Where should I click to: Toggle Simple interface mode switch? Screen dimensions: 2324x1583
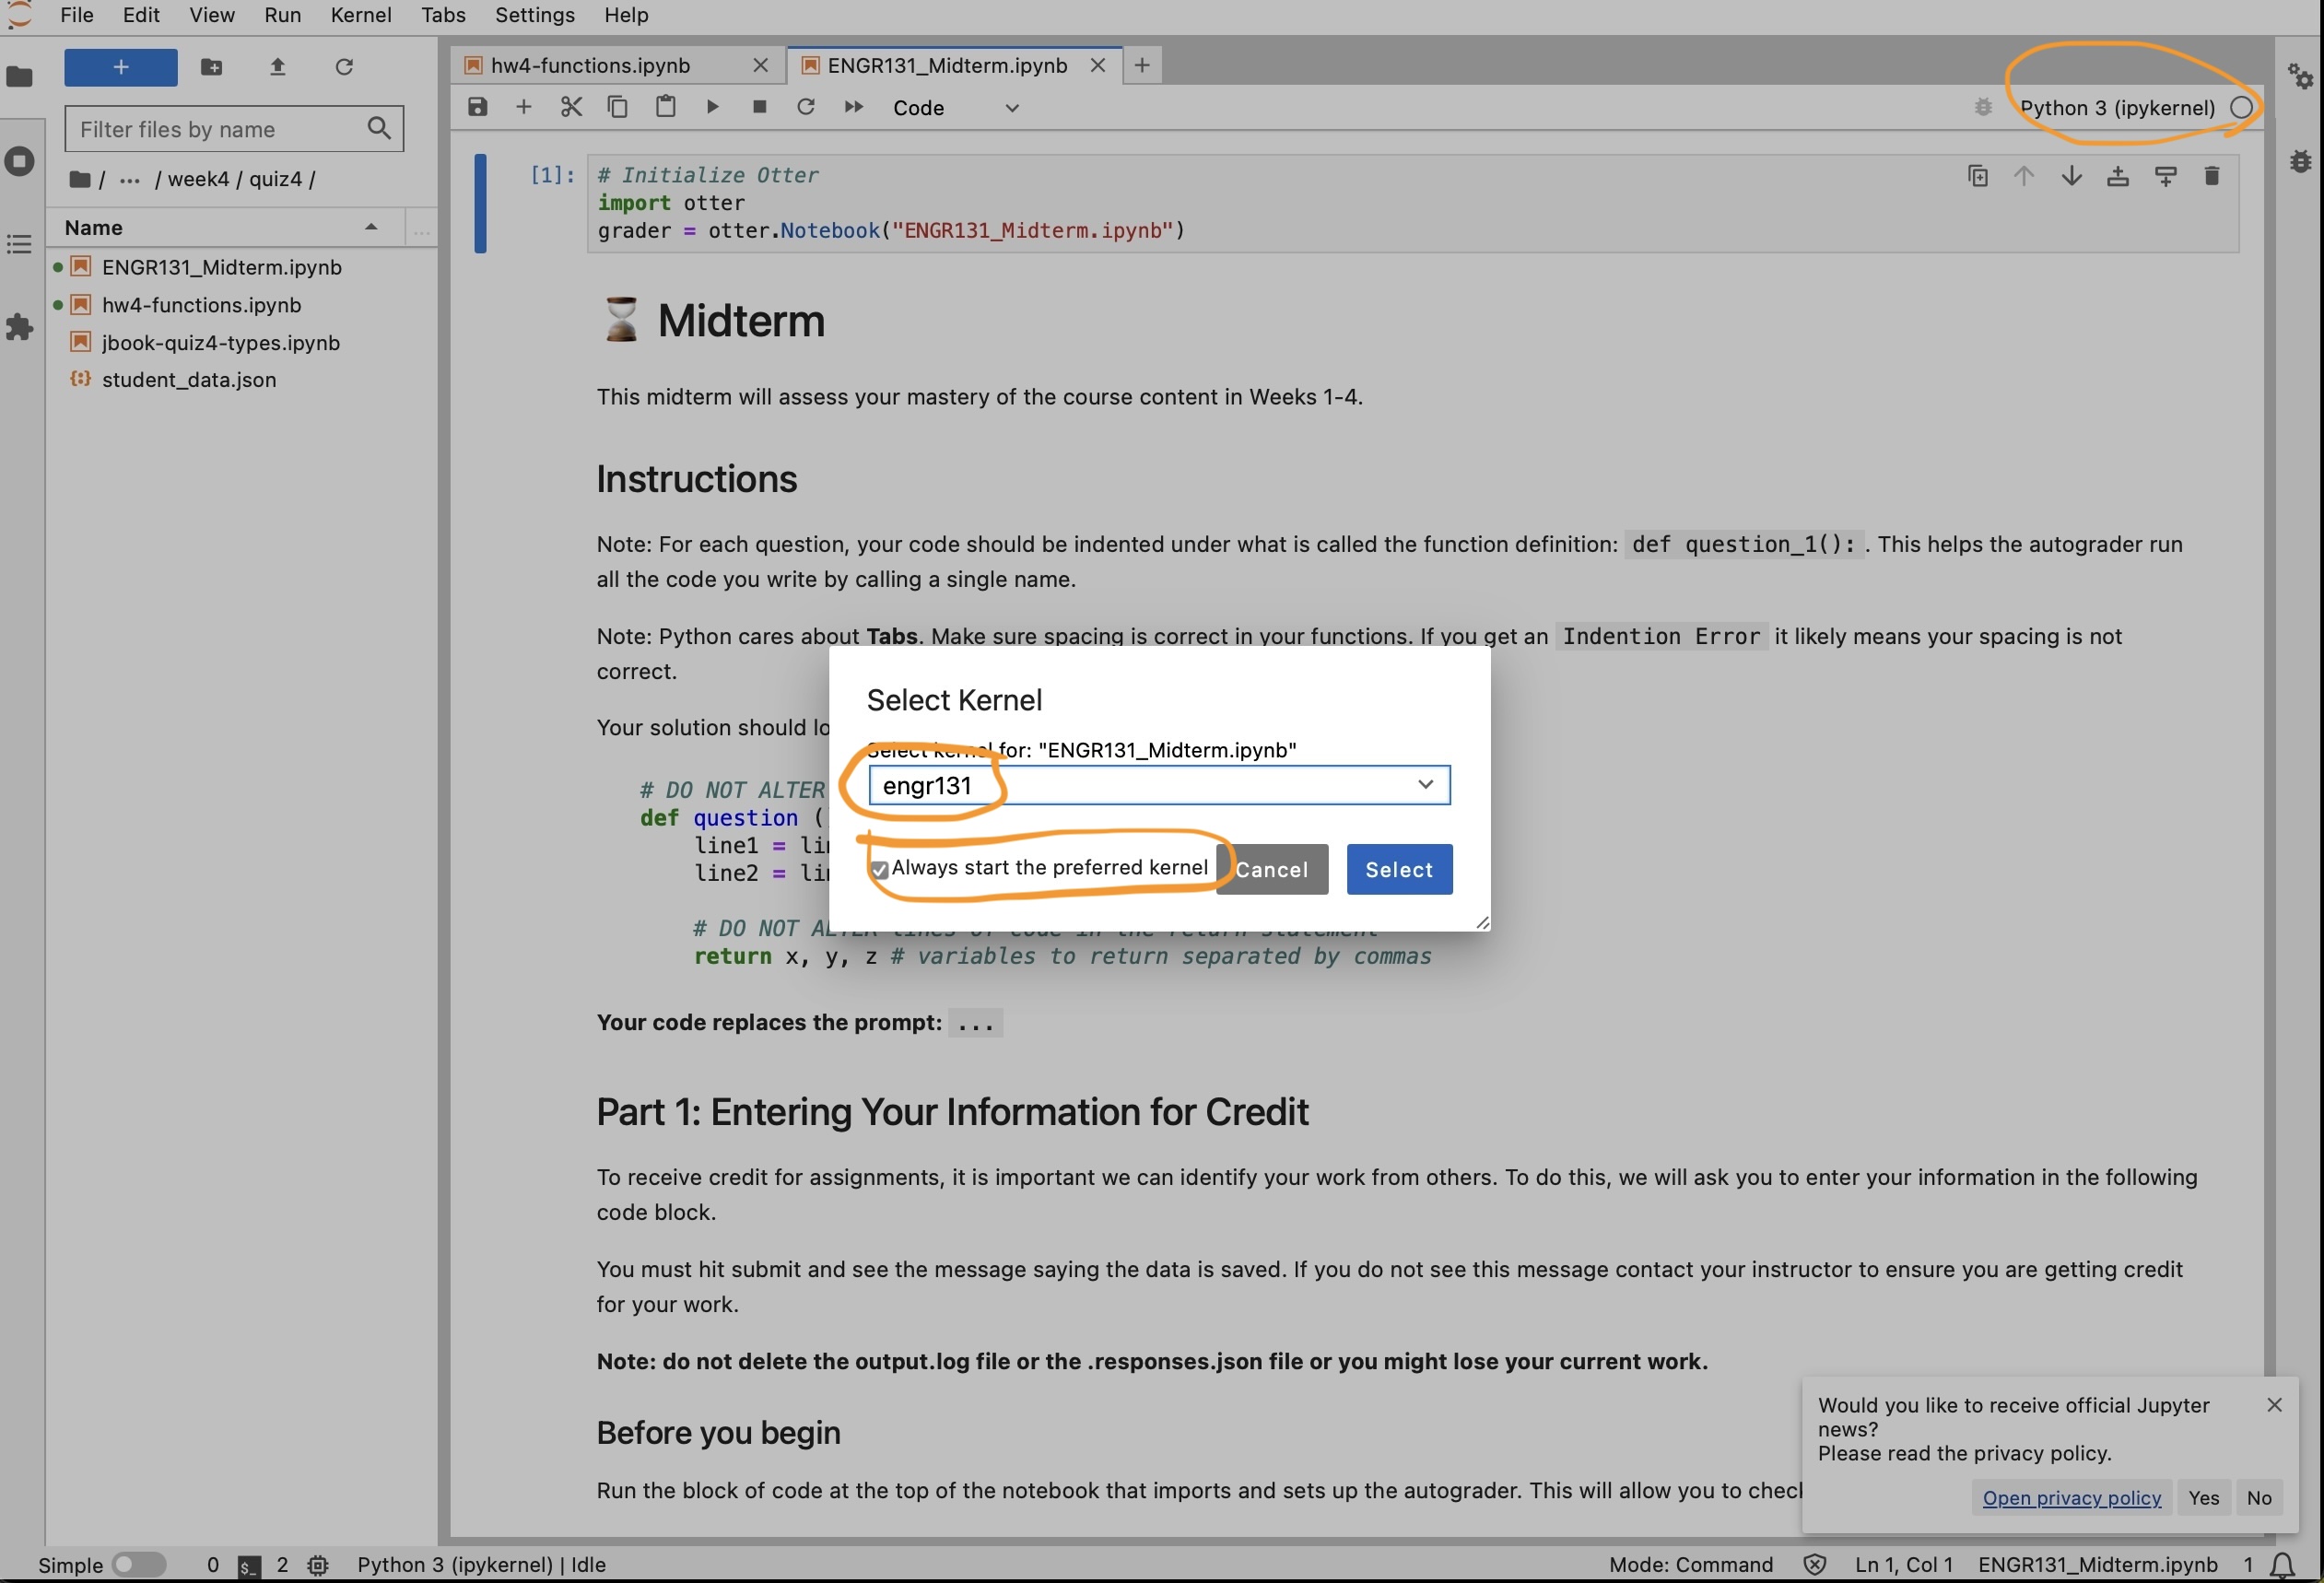[x=139, y=1565]
